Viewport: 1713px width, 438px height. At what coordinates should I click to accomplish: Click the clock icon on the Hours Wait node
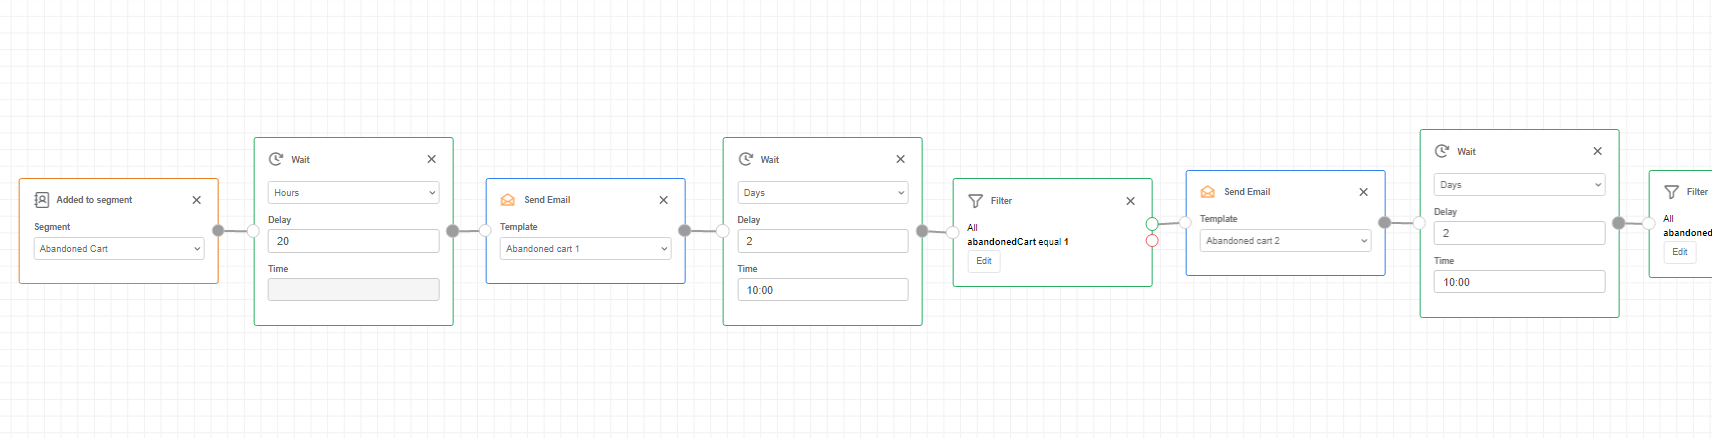click(x=276, y=159)
